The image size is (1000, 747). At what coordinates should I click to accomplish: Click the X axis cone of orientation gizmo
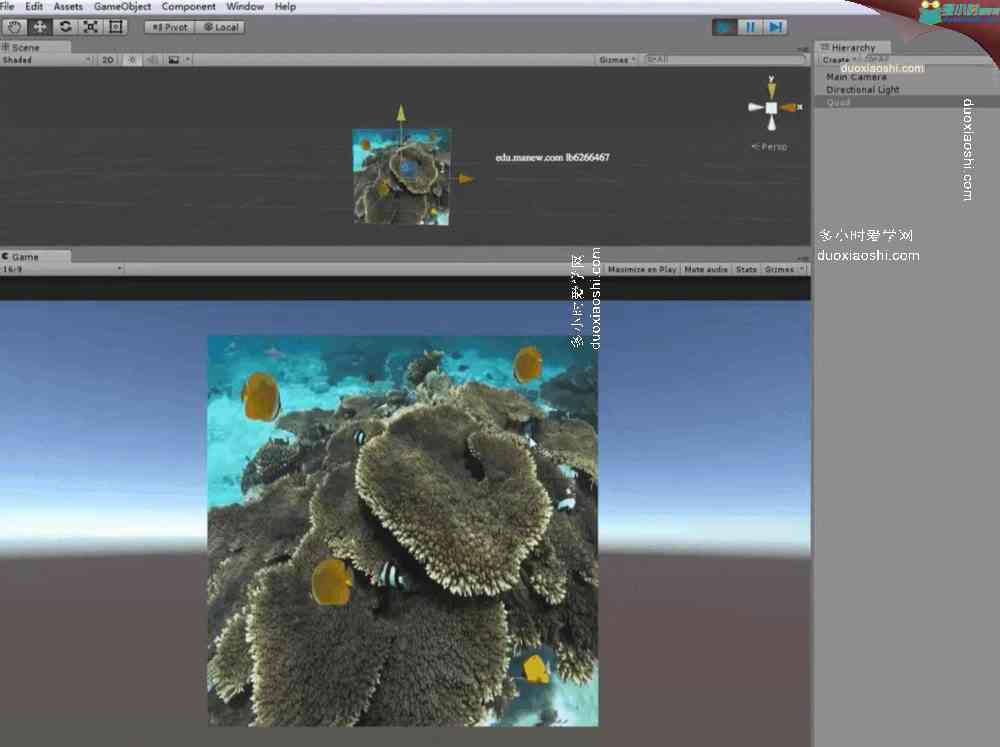(791, 107)
